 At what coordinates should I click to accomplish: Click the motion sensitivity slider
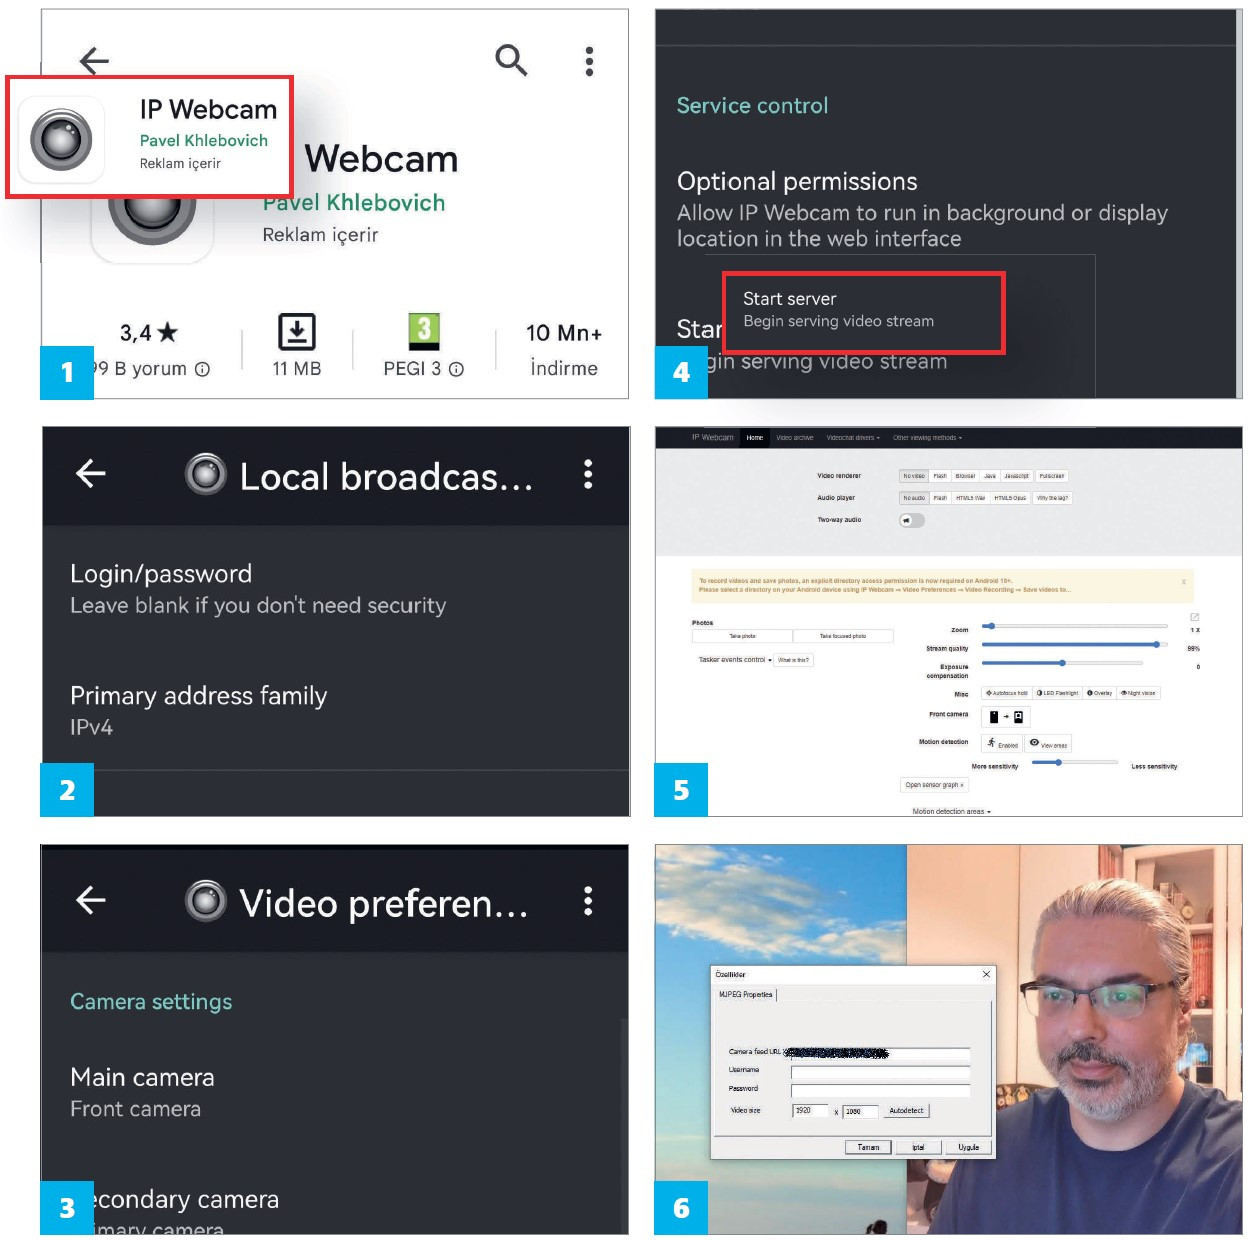pos(1075,762)
